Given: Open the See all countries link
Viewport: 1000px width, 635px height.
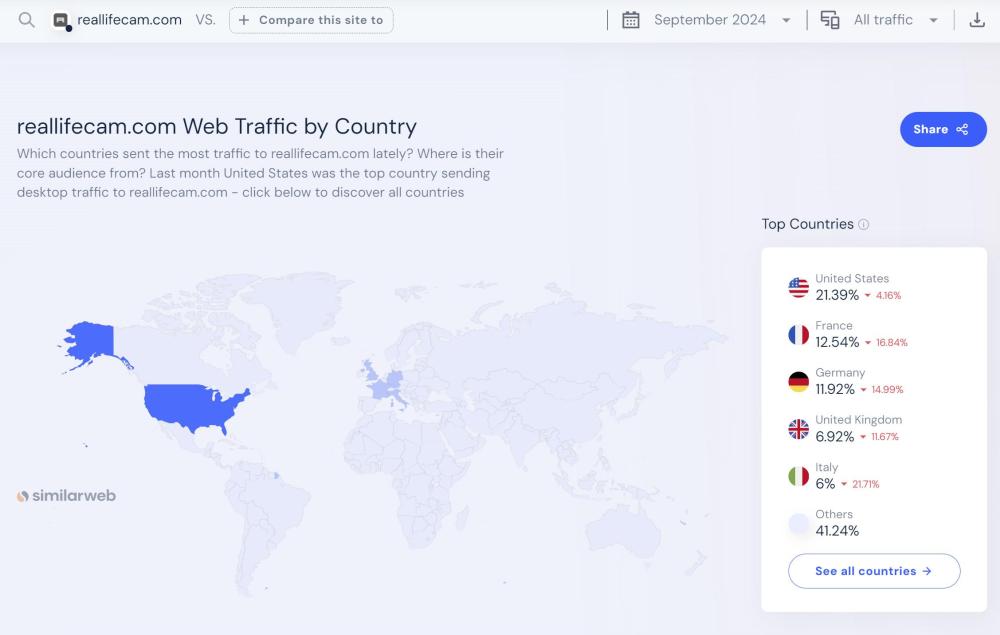Looking at the screenshot, I should (873, 571).
